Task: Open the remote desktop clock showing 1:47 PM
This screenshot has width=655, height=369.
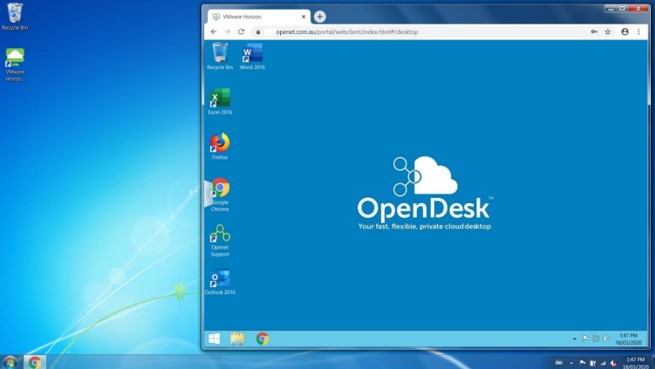Action: [x=629, y=338]
